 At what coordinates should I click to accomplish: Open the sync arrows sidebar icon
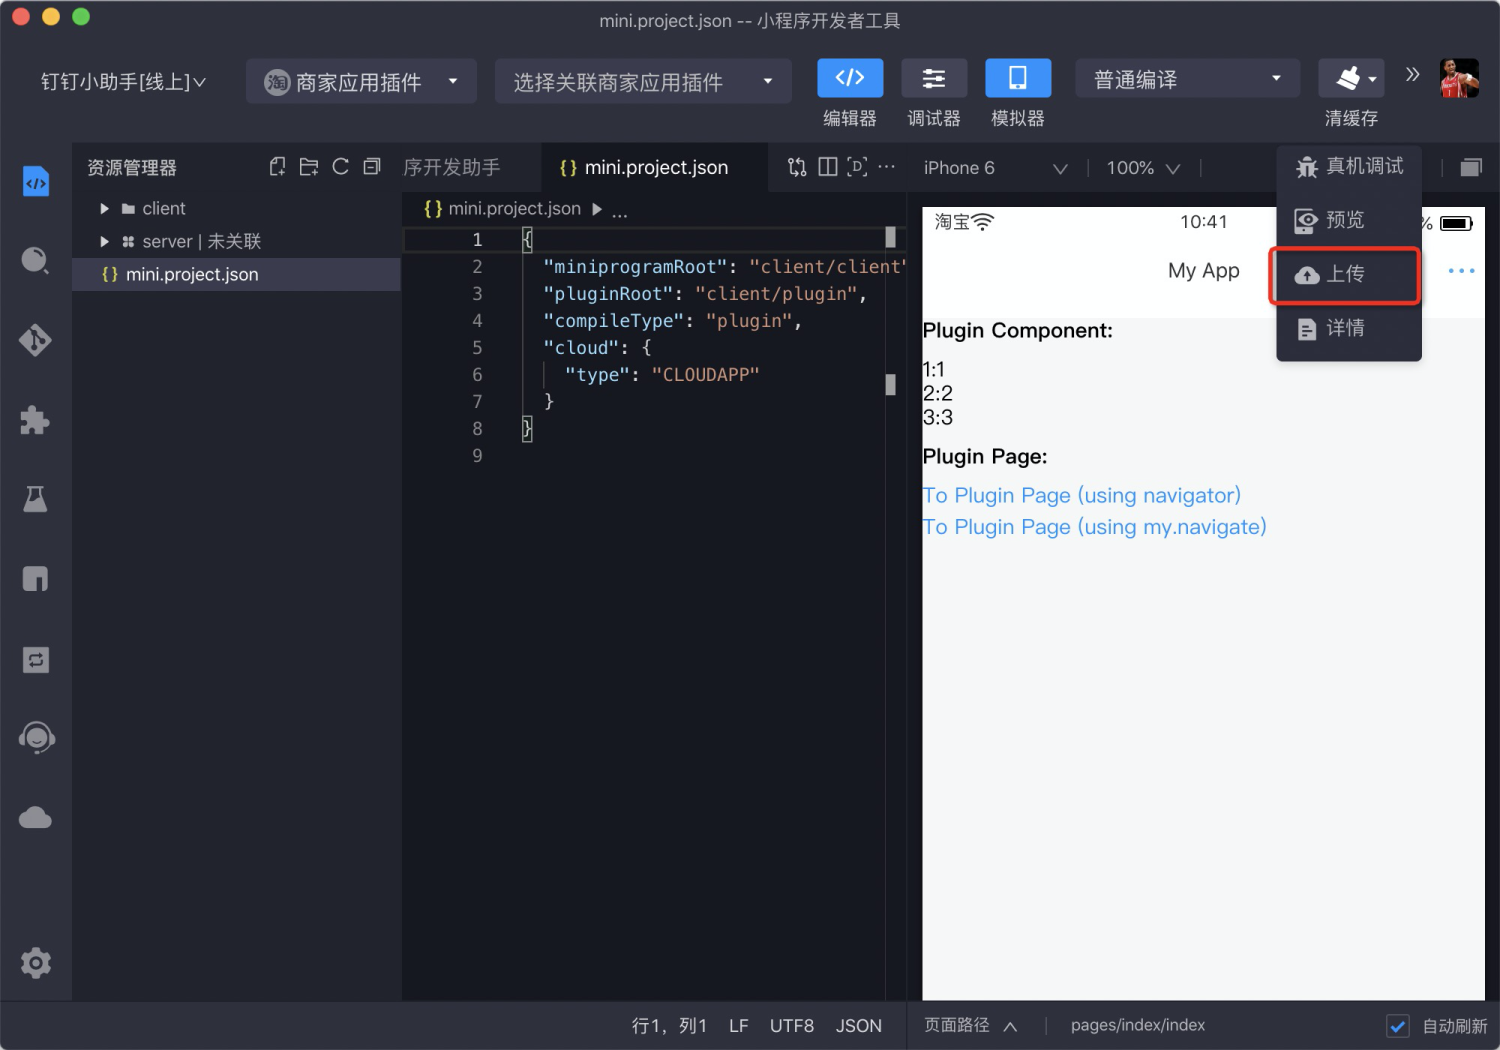pyautogui.click(x=36, y=659)
